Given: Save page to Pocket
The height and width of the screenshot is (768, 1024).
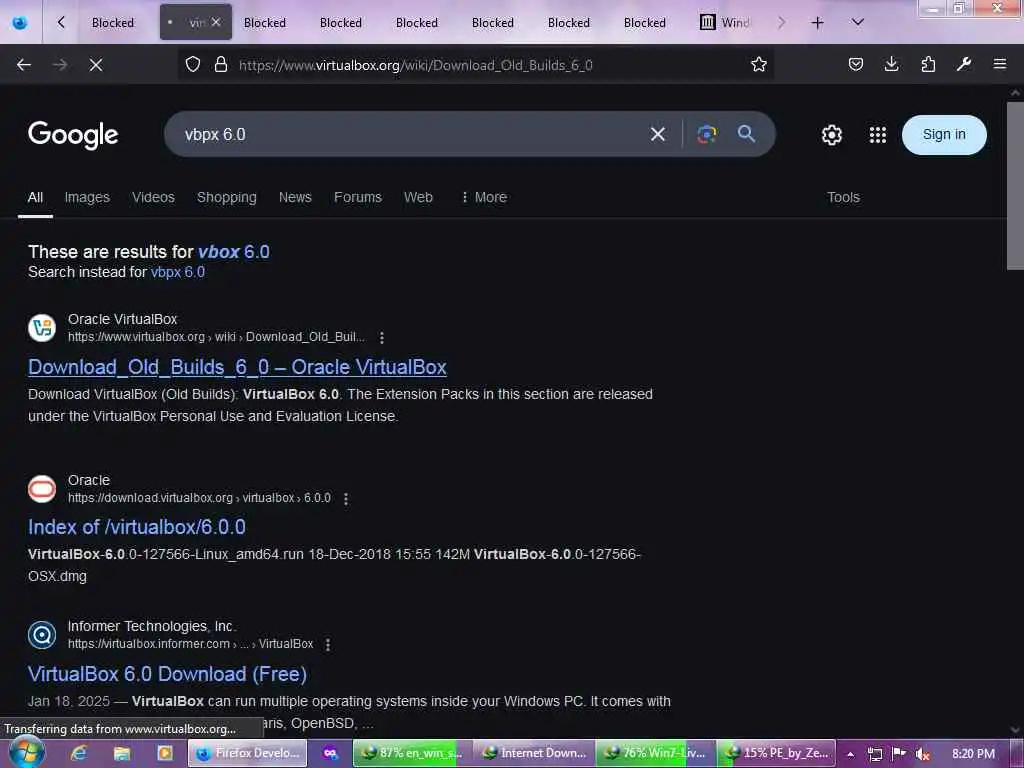Looking at the screenshot, I should pos(856,64).
